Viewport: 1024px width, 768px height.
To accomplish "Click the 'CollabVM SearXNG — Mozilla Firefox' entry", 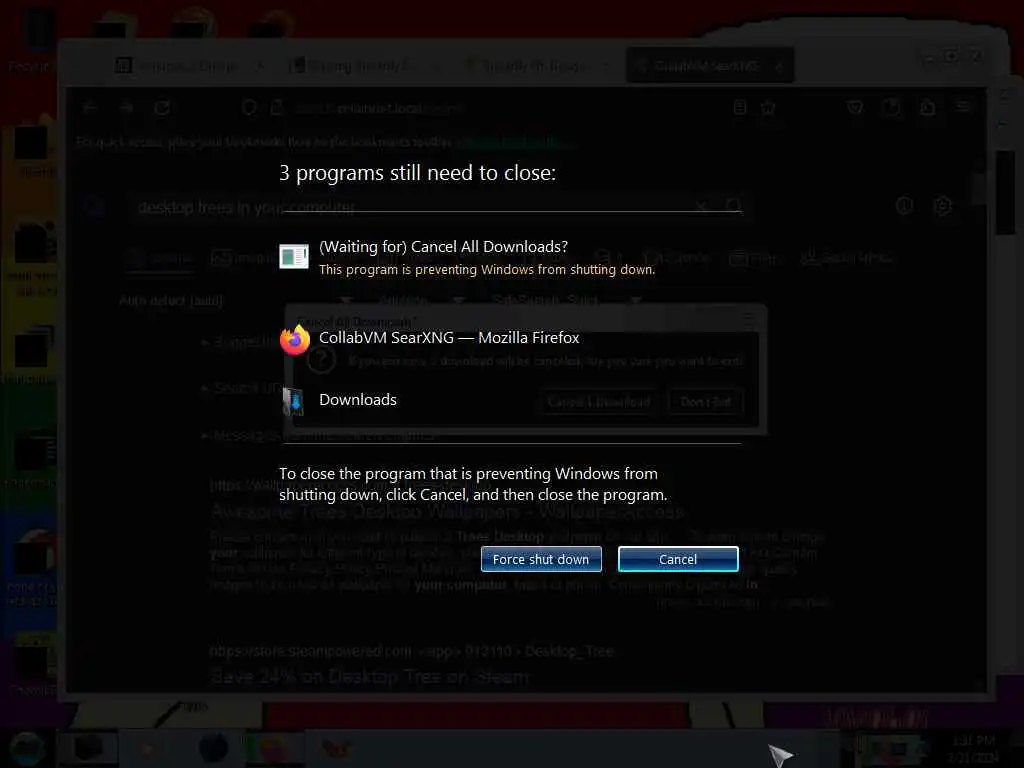I will click(449, 338).
